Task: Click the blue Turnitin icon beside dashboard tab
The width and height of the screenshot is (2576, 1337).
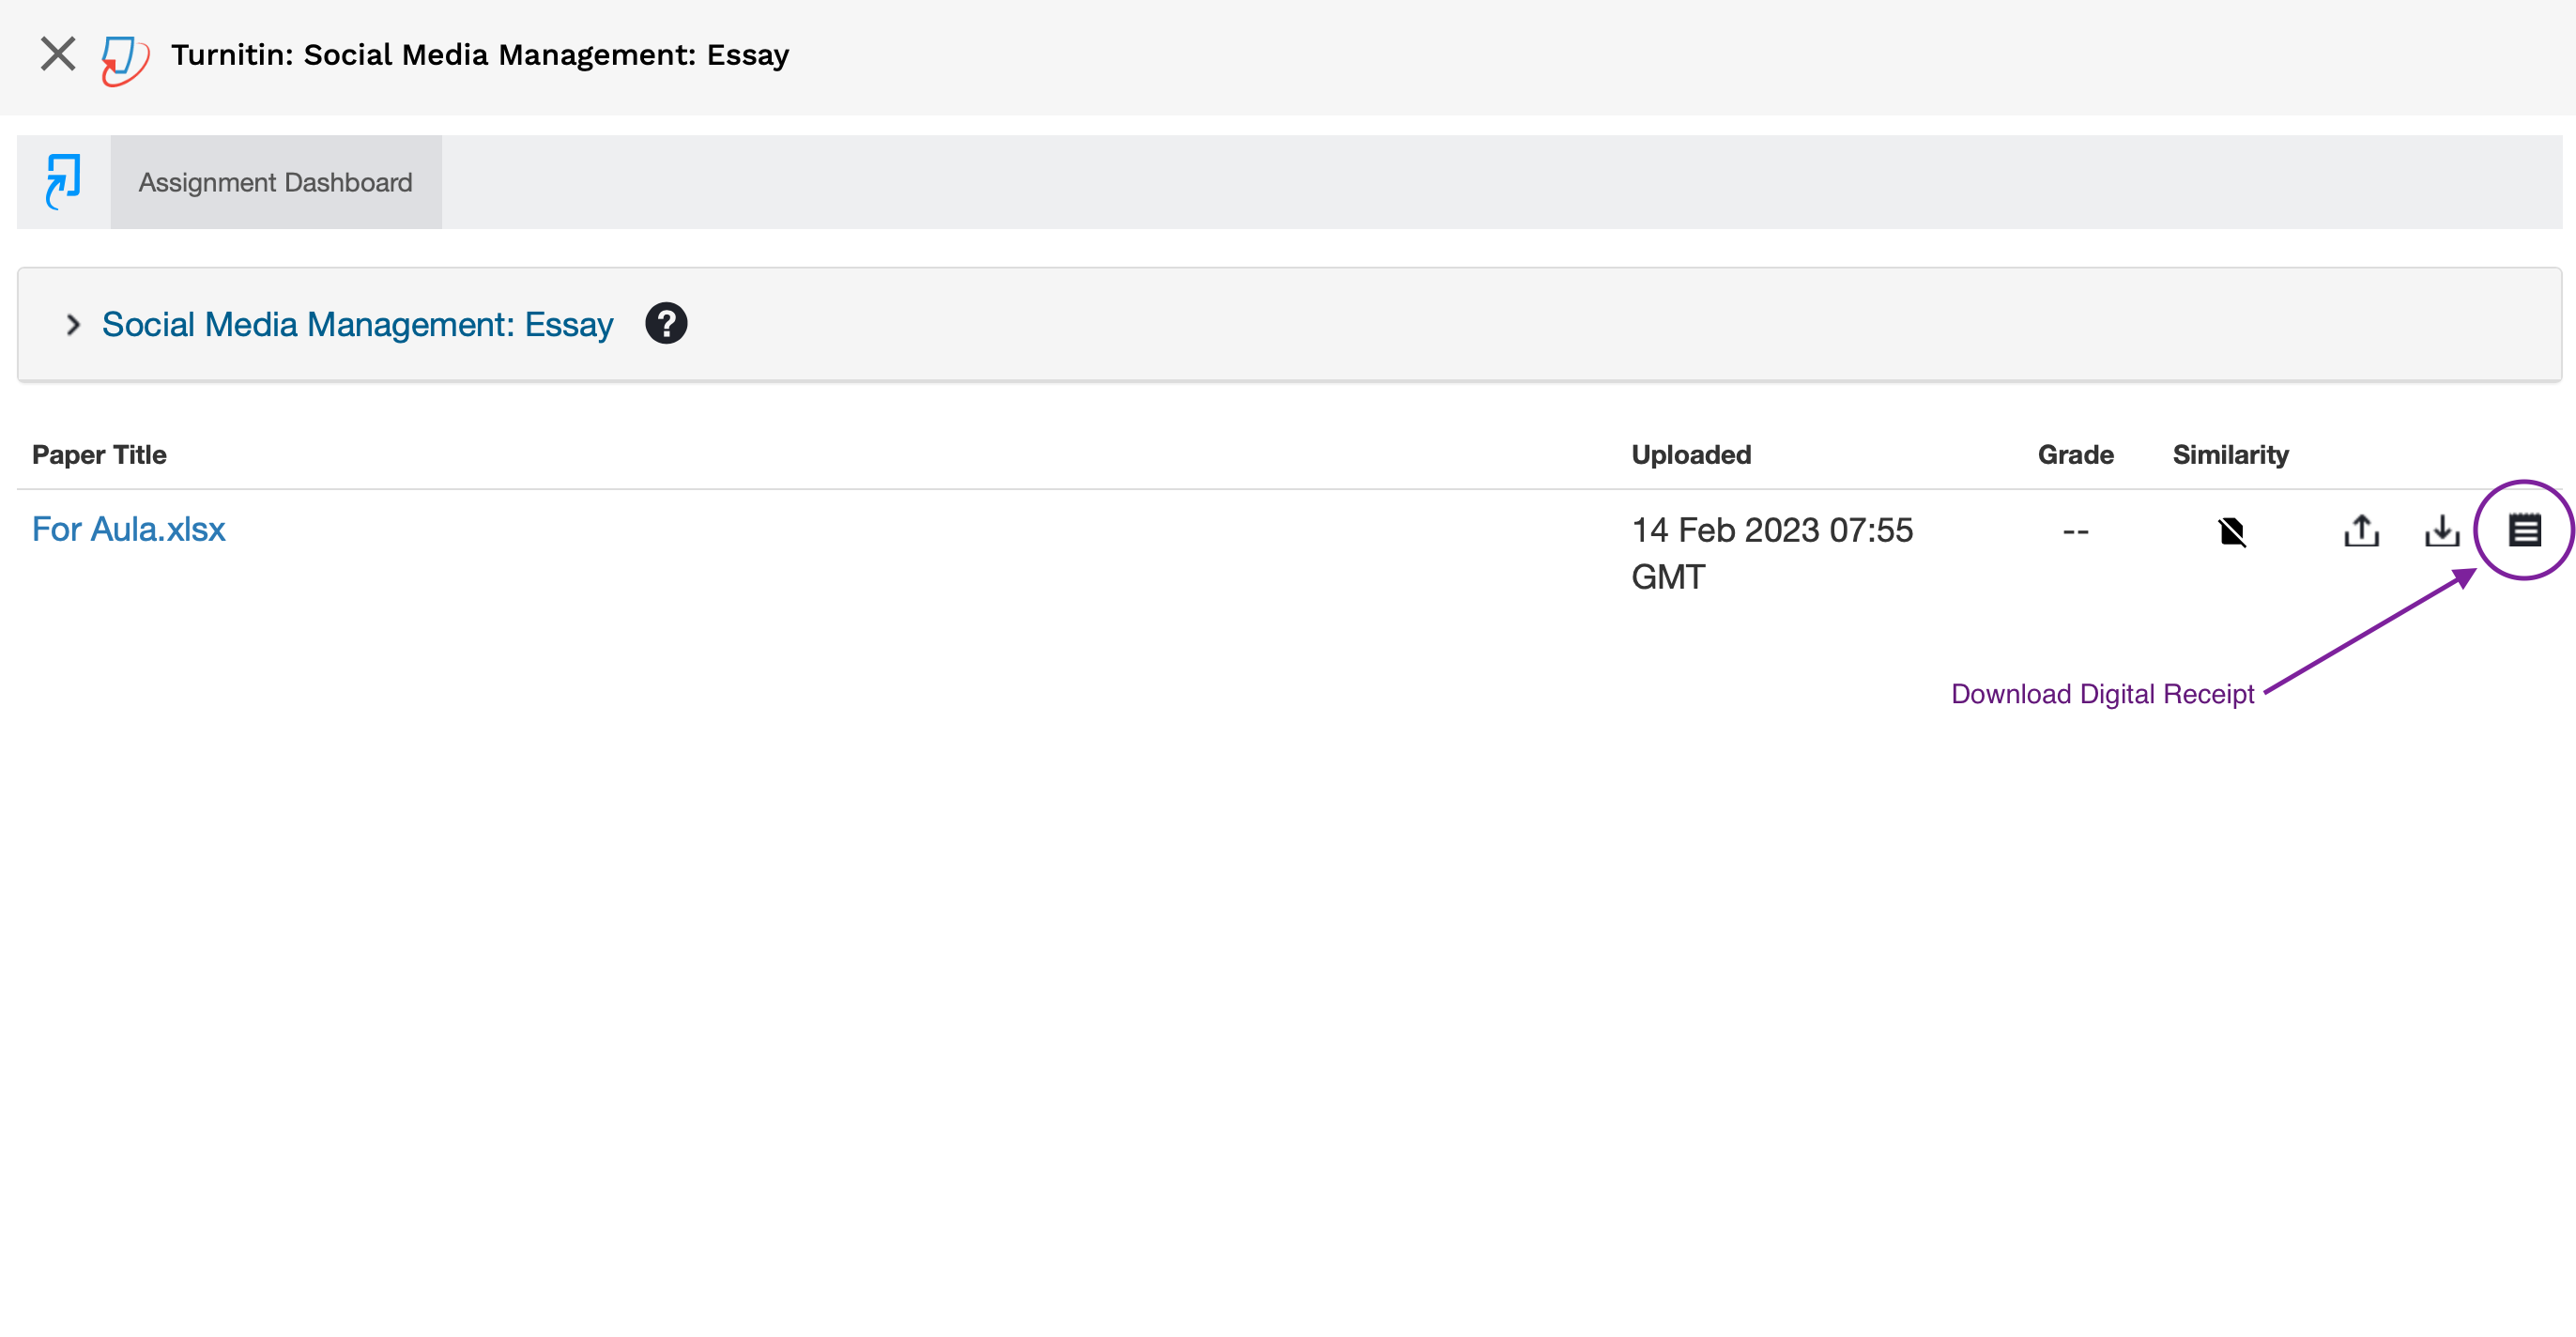Action: click(x=64, y=181)
